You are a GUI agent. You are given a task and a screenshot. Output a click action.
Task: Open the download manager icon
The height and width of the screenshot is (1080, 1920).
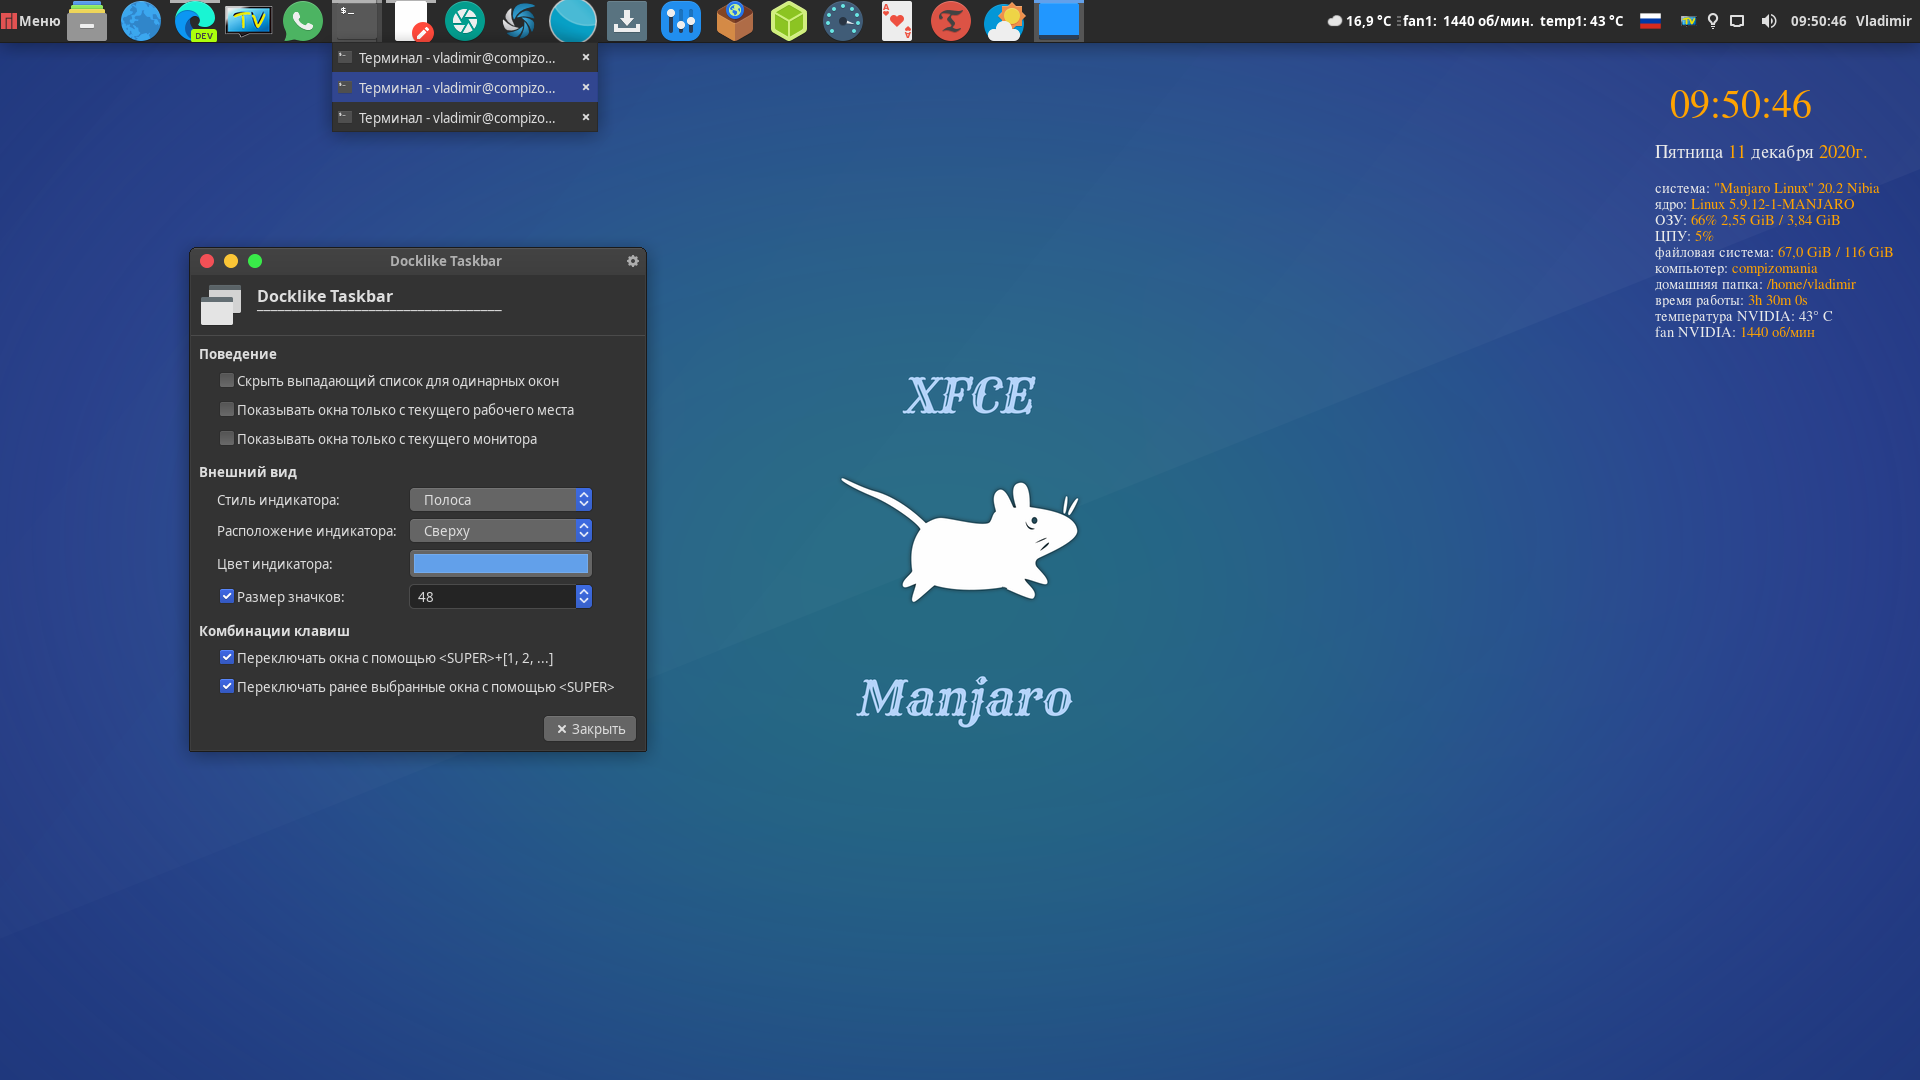627,21
